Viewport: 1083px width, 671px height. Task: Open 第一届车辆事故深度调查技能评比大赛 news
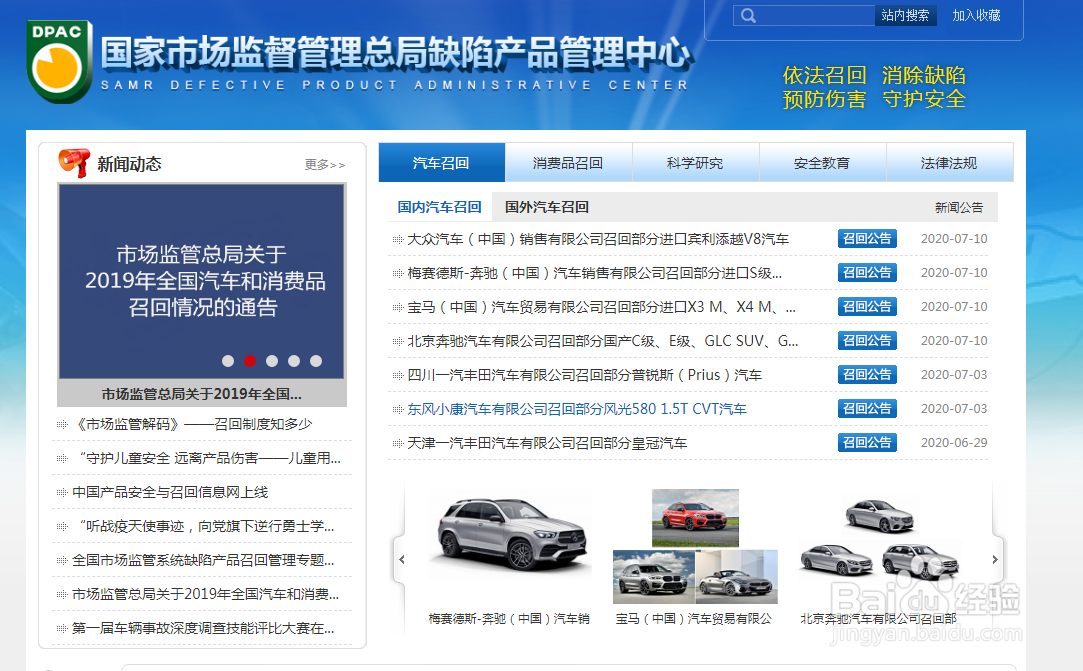(203, 628)
